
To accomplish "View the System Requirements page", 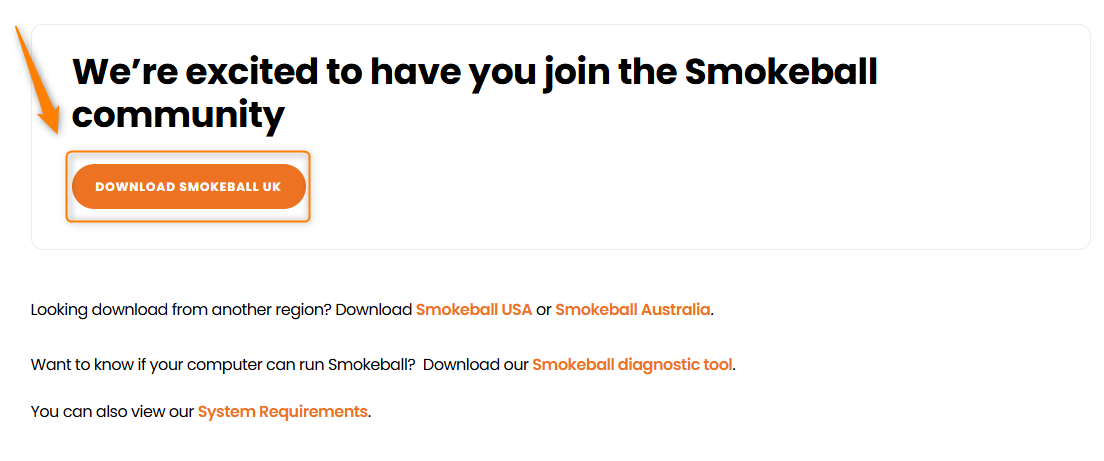I will click(283, 411).
